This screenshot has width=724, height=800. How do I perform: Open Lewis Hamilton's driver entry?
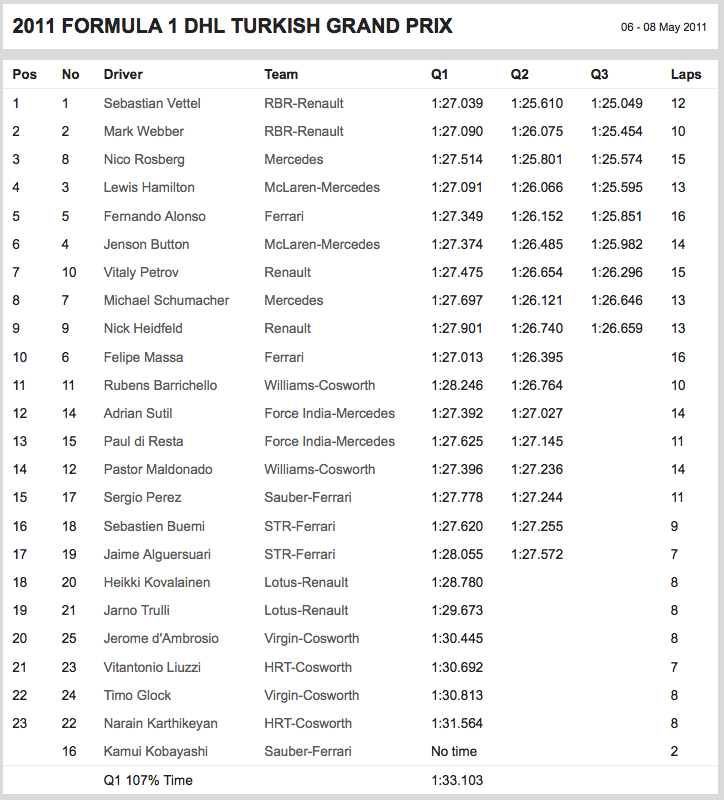149,187
